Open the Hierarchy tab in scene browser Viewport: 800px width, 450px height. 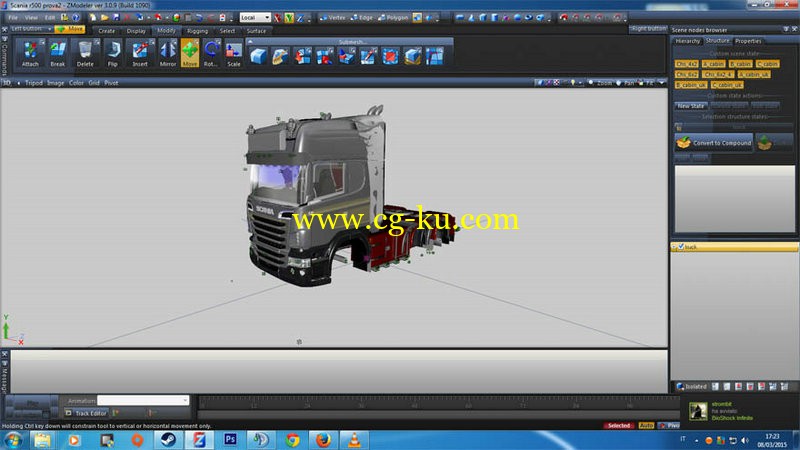[687, 41]
